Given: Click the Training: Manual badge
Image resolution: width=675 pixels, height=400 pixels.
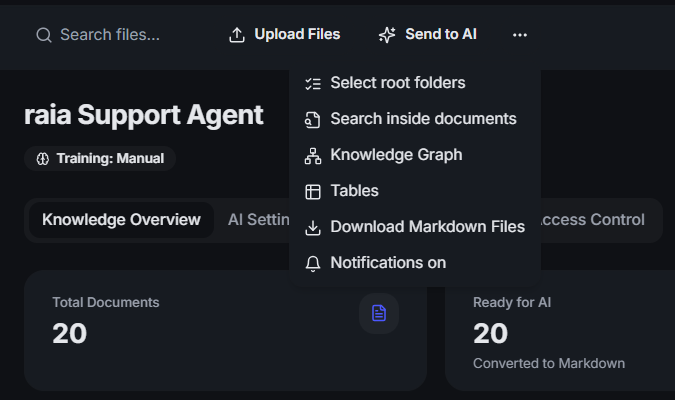Looking at the screenshot, I should click(100, 158).
